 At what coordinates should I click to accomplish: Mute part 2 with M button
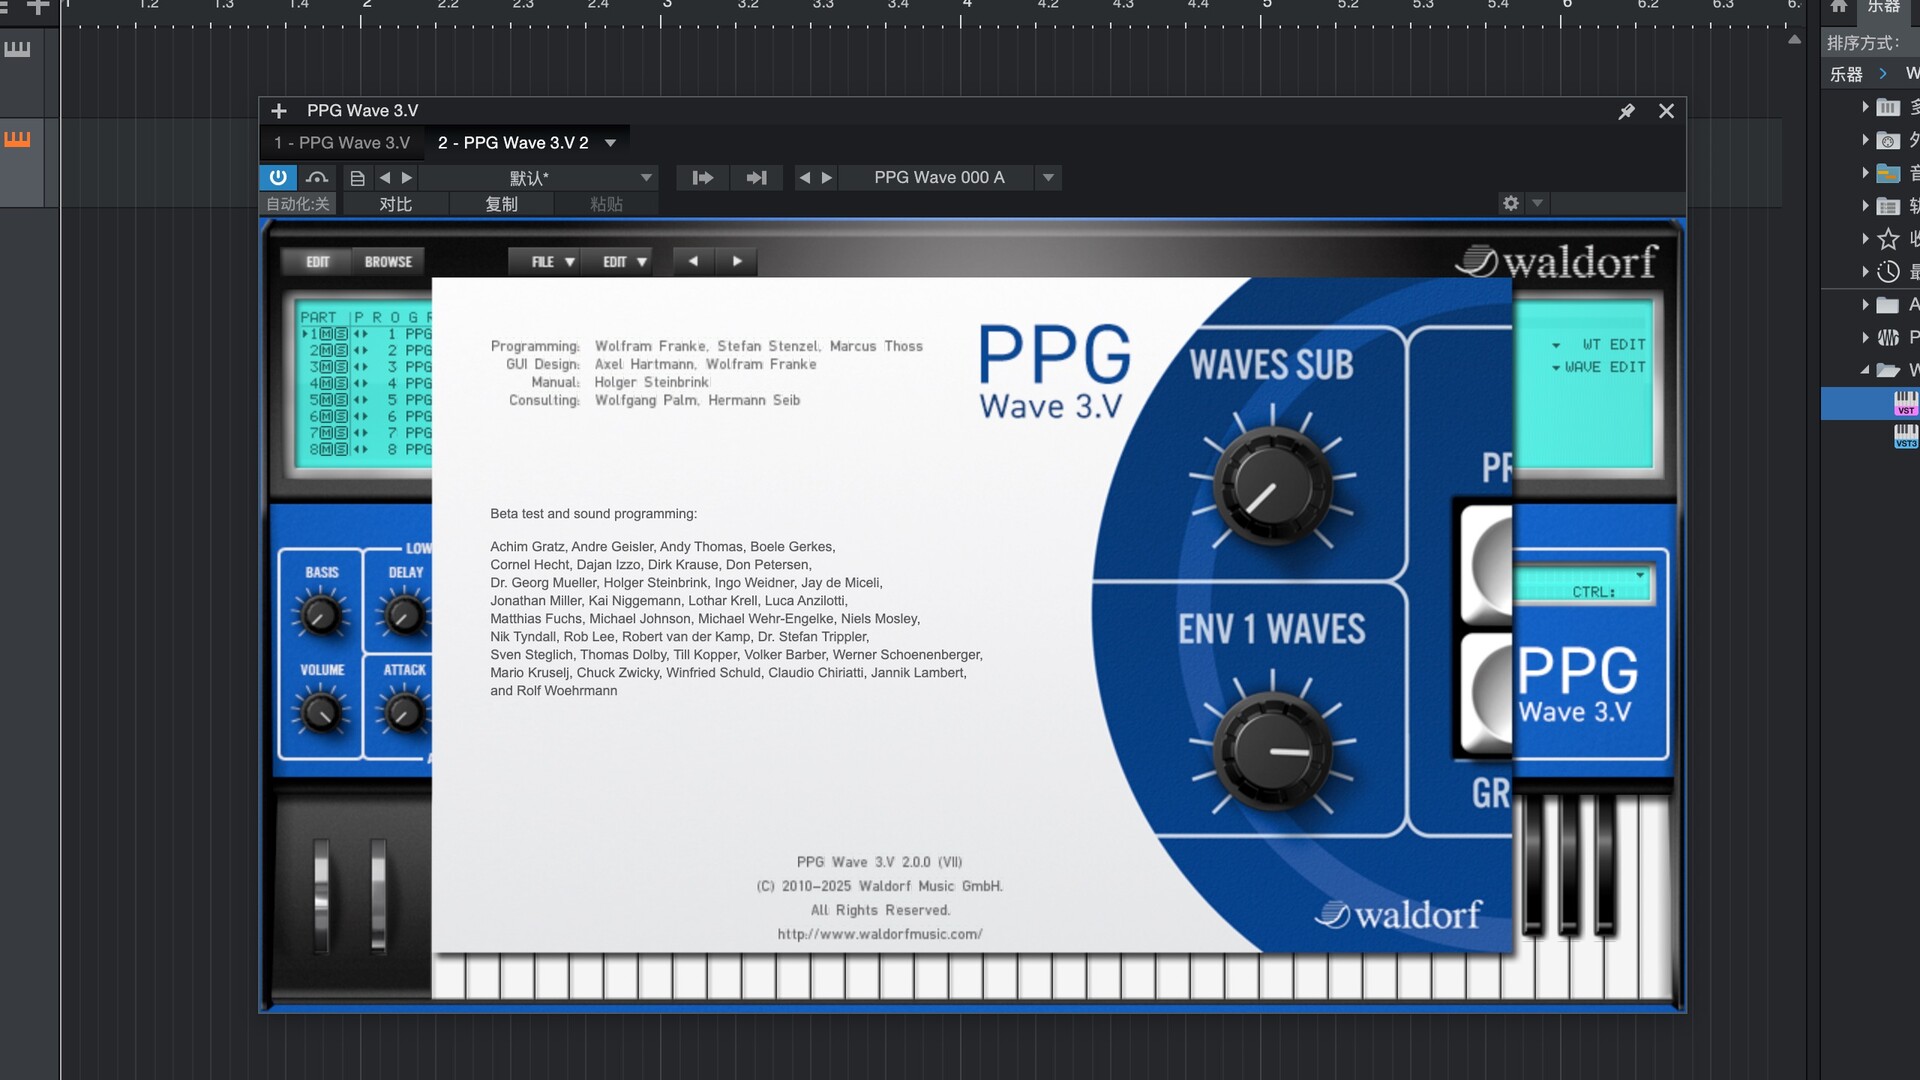[327, 351]
